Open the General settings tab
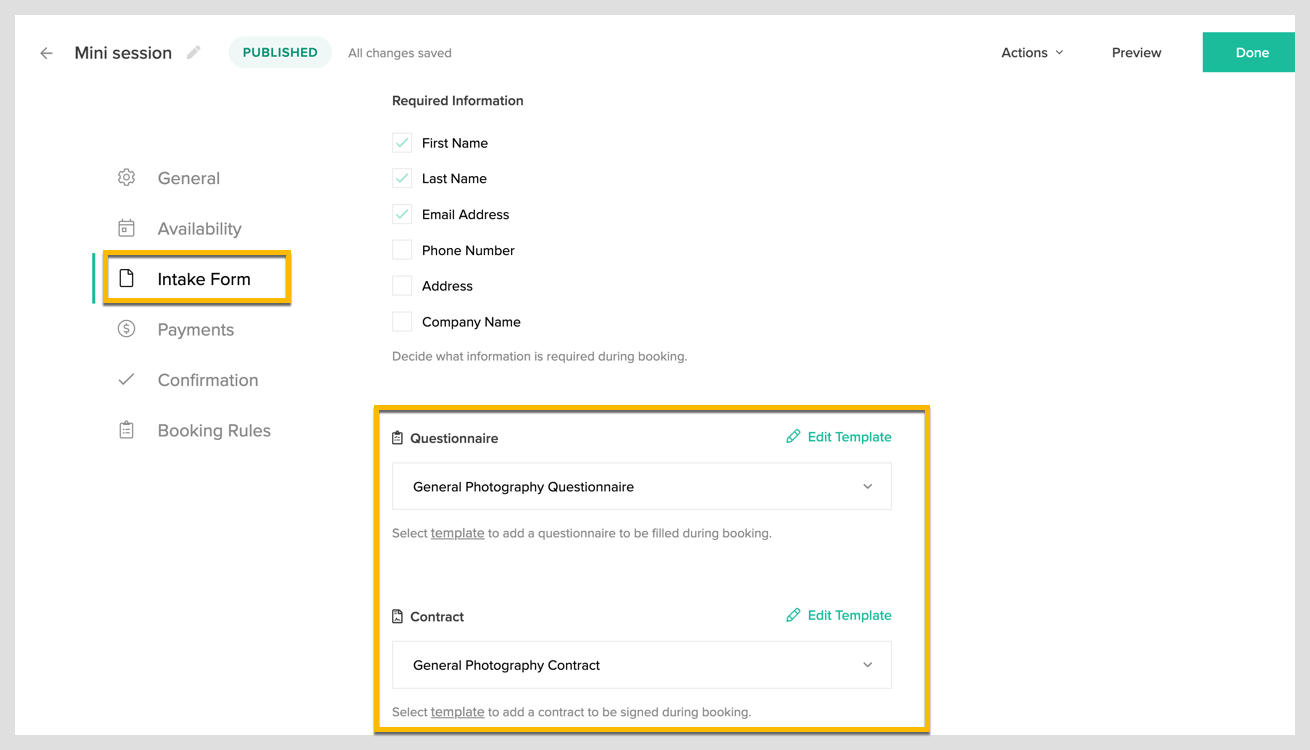This screenshot has width=1310, height=750. coord(189,178)
